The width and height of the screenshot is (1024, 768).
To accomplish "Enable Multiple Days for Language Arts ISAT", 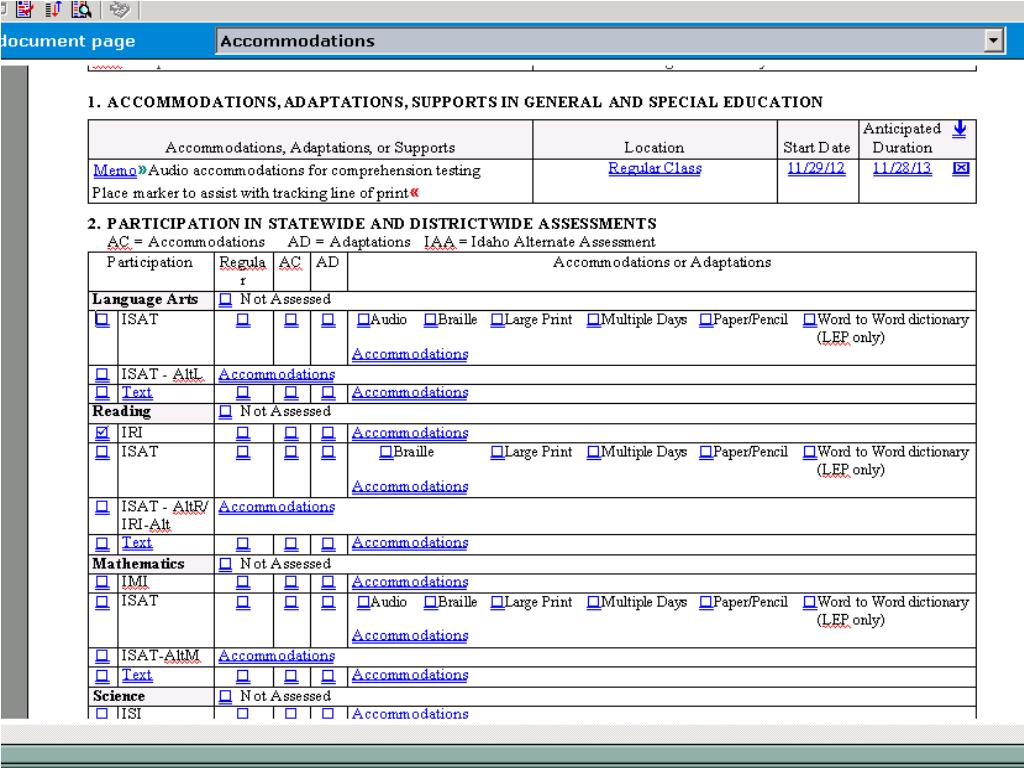I will 594,320.
